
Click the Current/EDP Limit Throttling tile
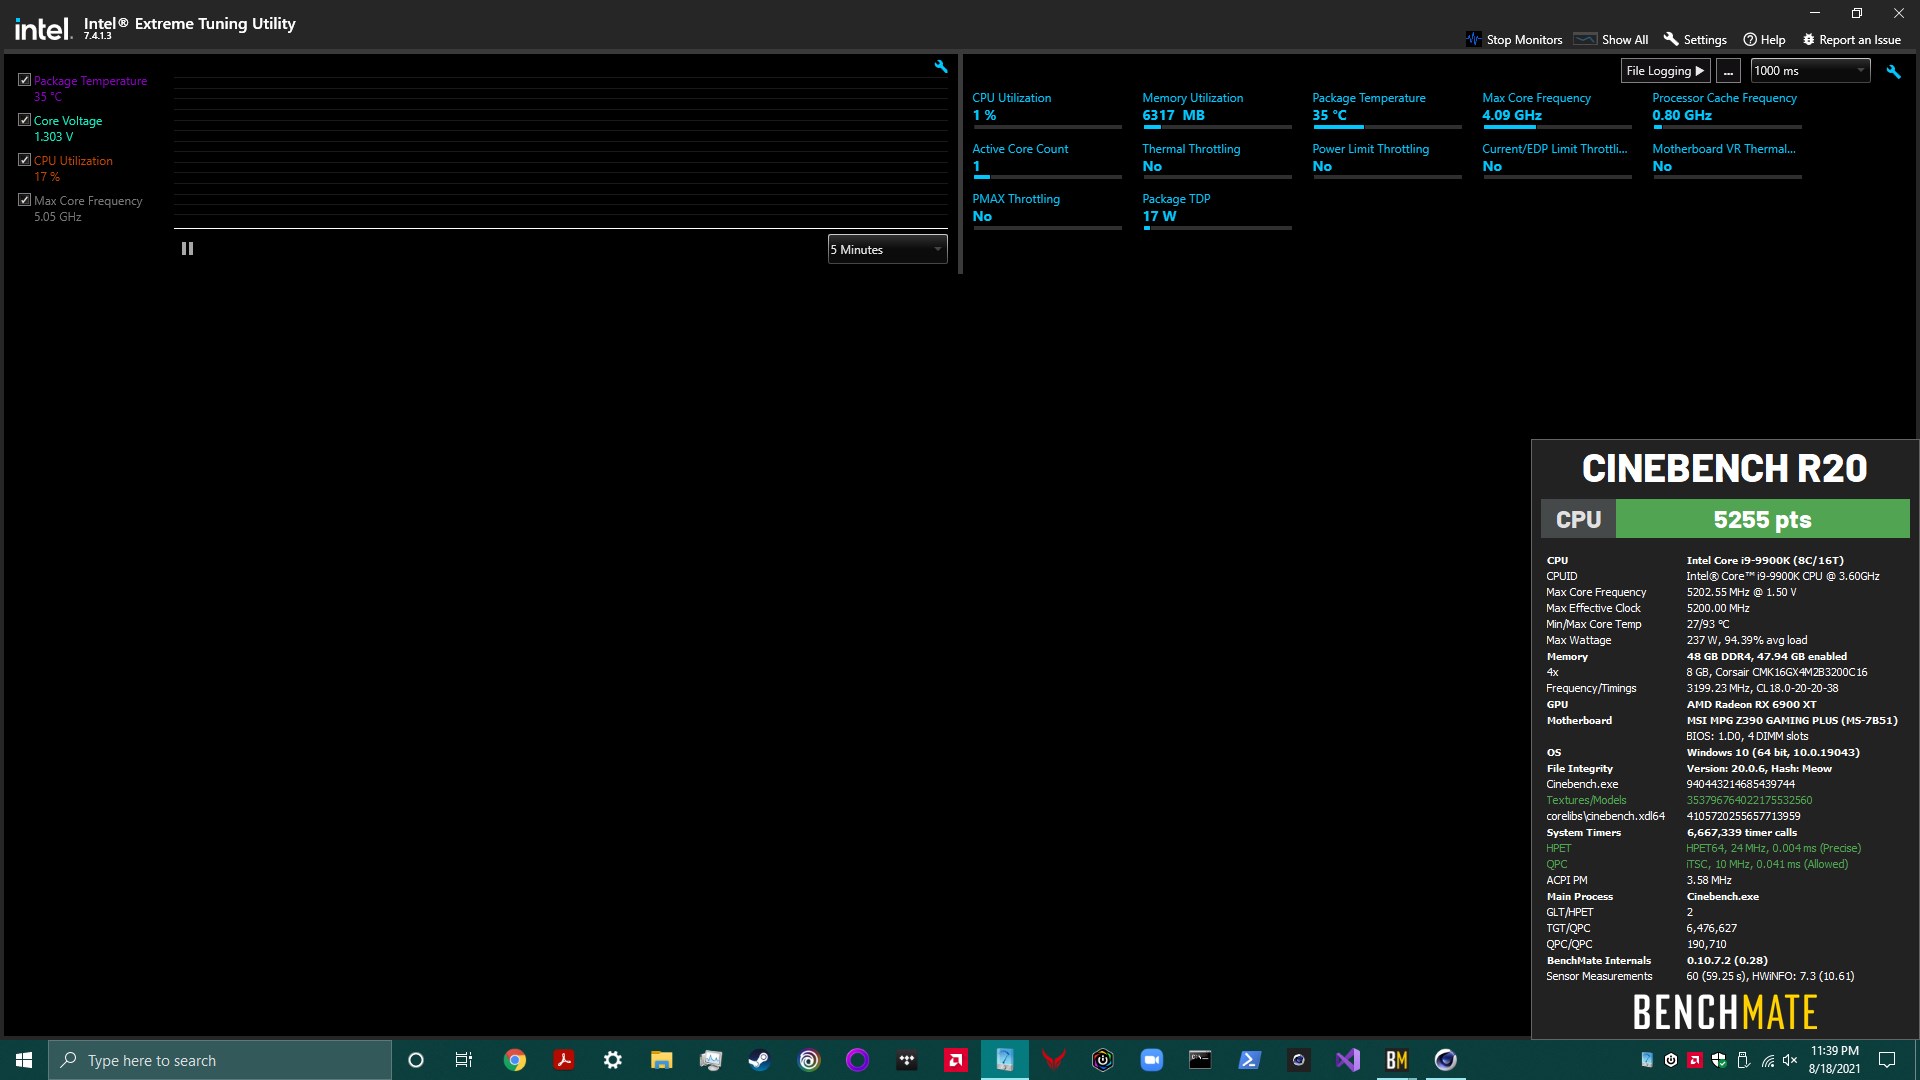coord(1557,160)
